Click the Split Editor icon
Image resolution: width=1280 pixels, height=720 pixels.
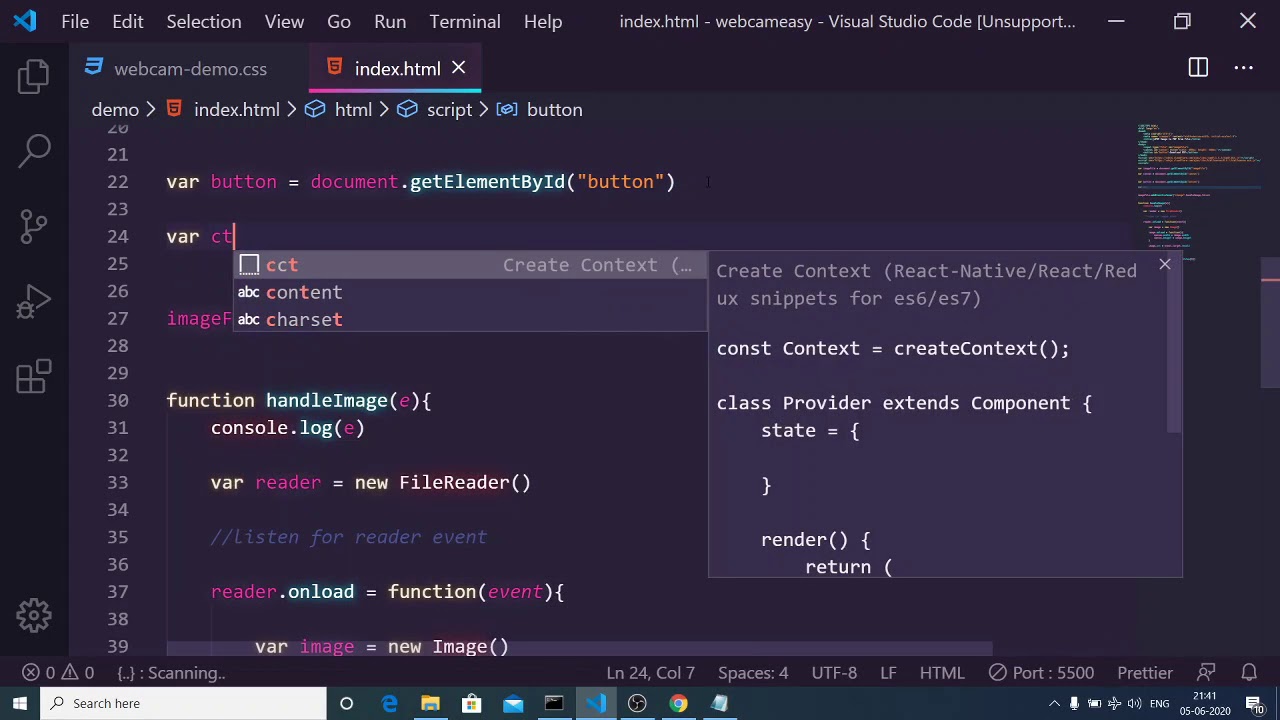(x=1198, y=68)
